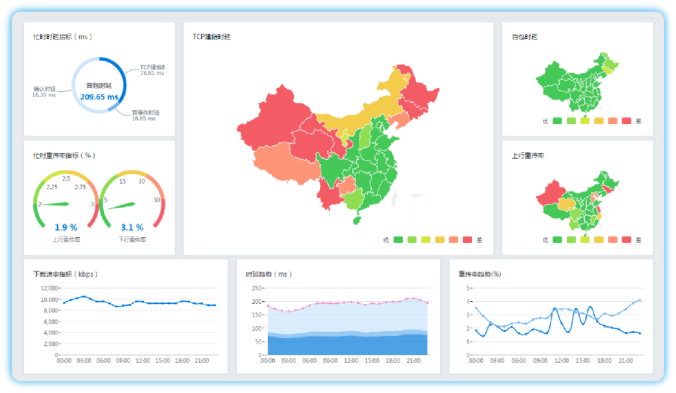Click dark green swatch in 上行重传率 map legend
Viewport: 676px width, 393px height.
(x=557, y=240)
